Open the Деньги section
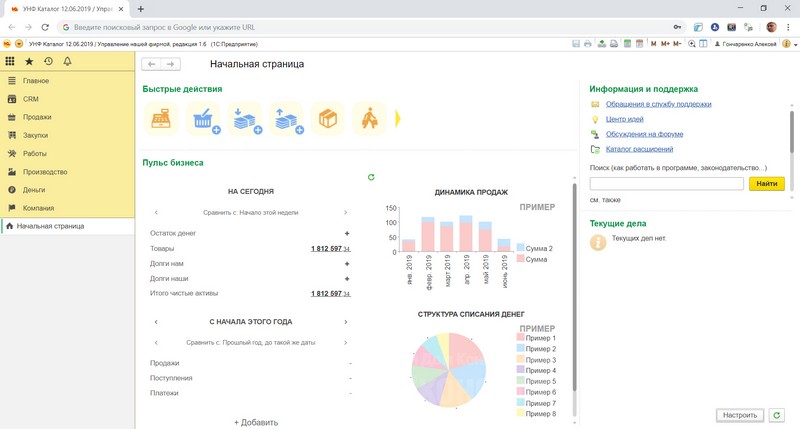The height and width of the screenshot is (429, 800). pos(67,190)
